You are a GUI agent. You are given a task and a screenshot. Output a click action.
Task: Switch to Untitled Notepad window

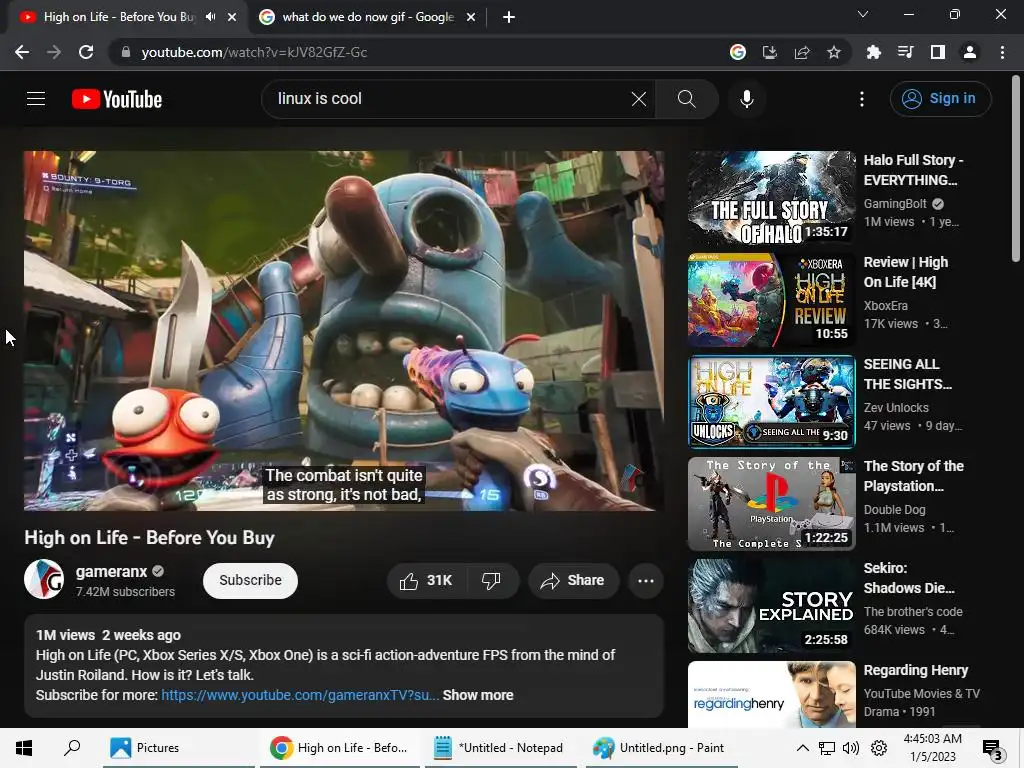(x=500, y=748)
